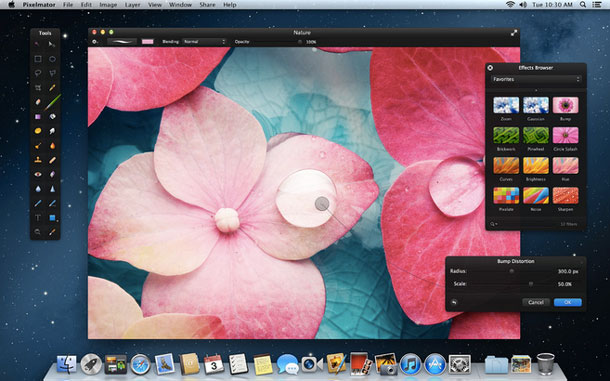This screenshot has height=381, width=610.
Task: Choose the Pixelate effect thumbnail
Action: pos(506,195)
